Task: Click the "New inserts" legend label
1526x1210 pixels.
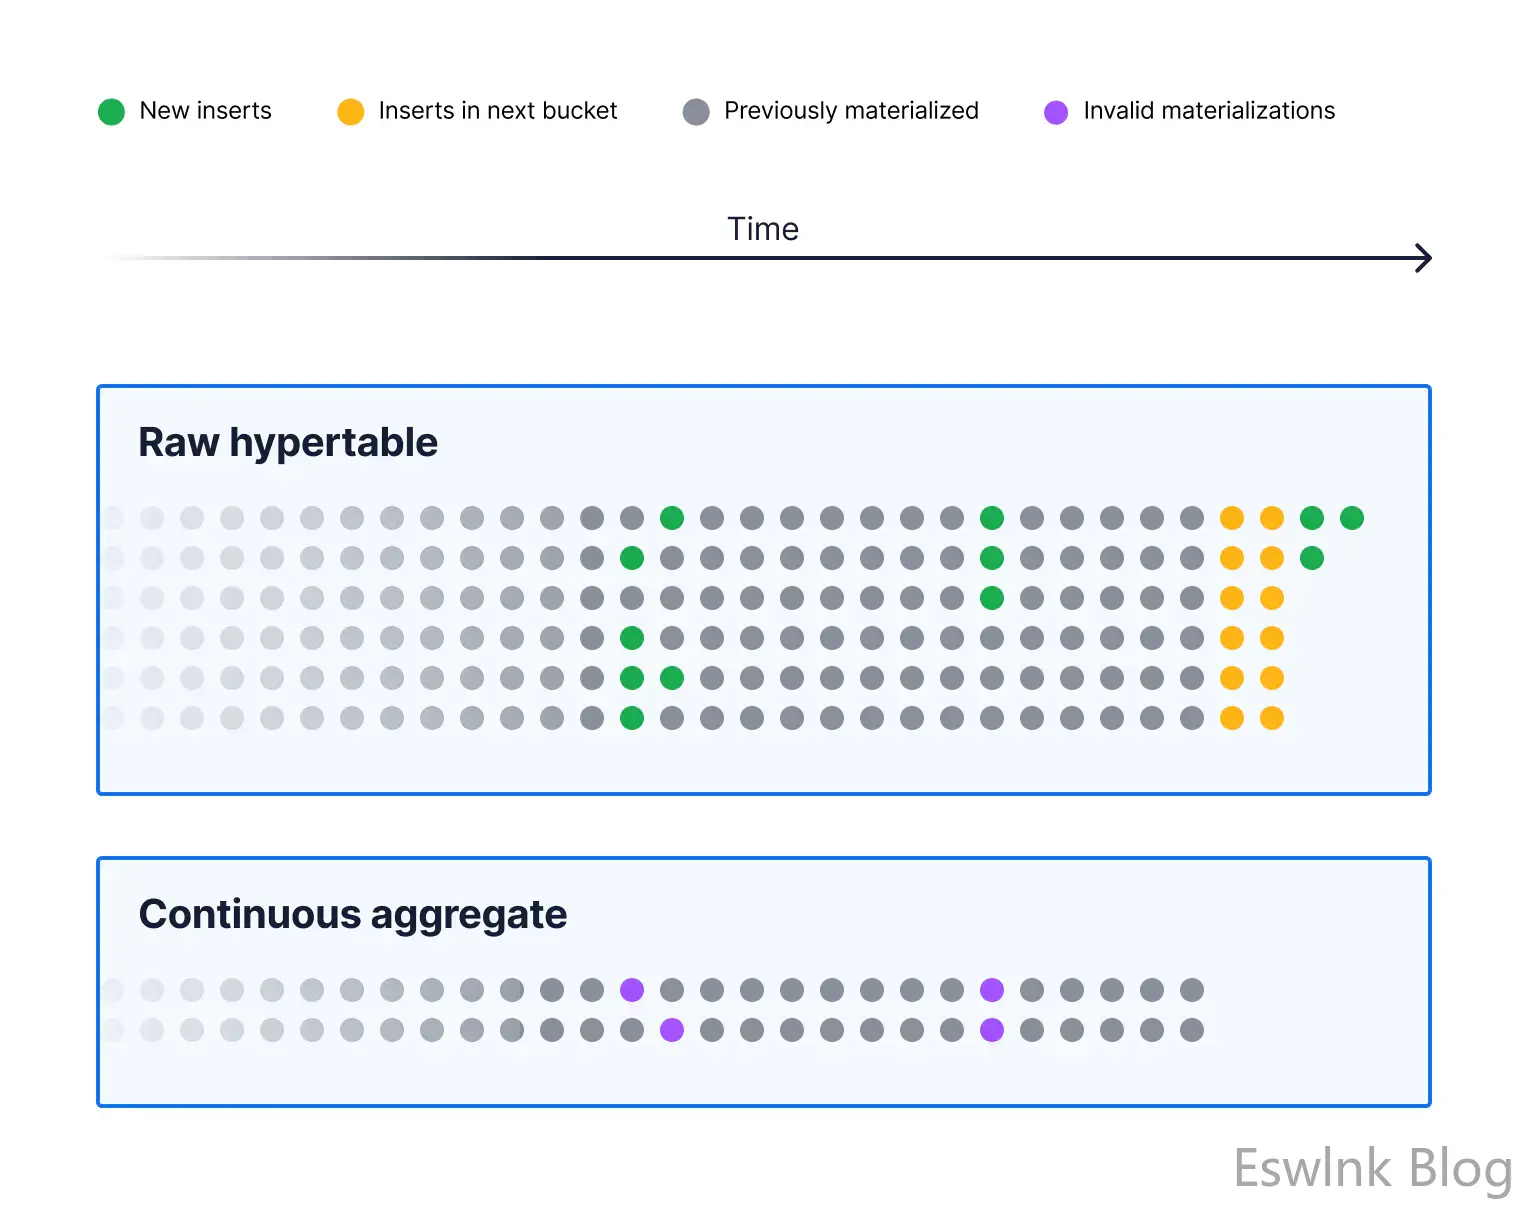Action: click(x=205, y=111)
